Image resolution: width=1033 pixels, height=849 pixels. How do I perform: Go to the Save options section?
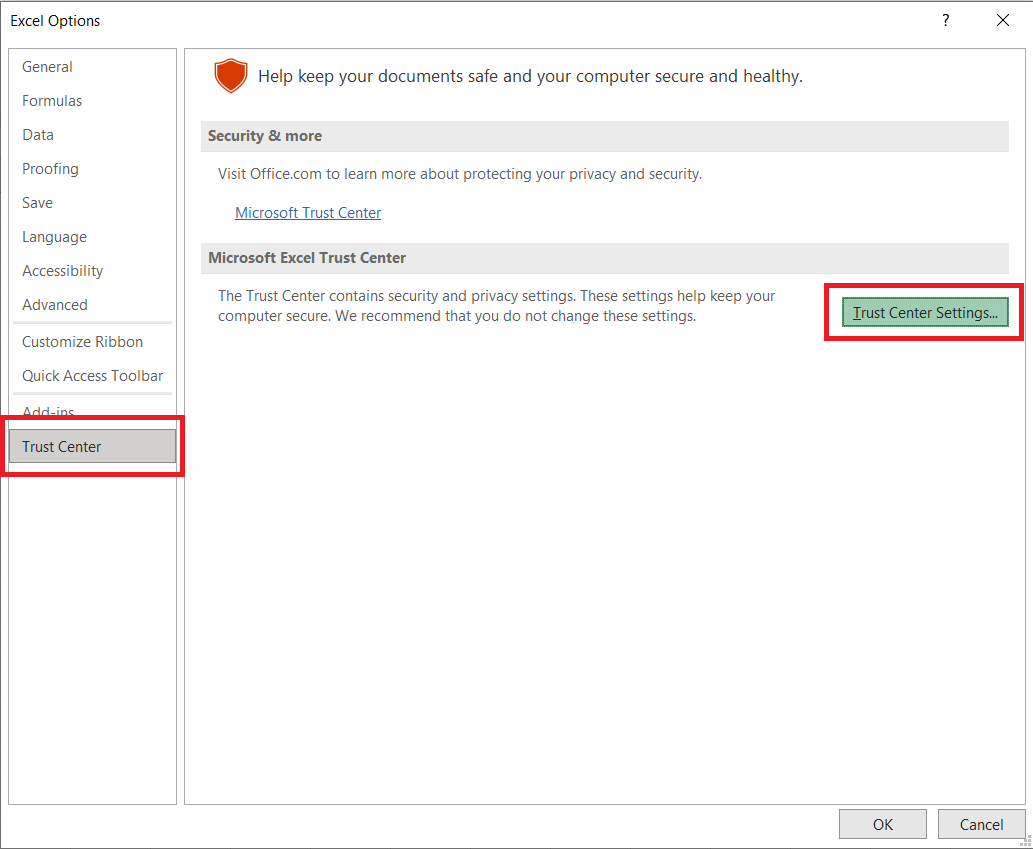point(37,203)
